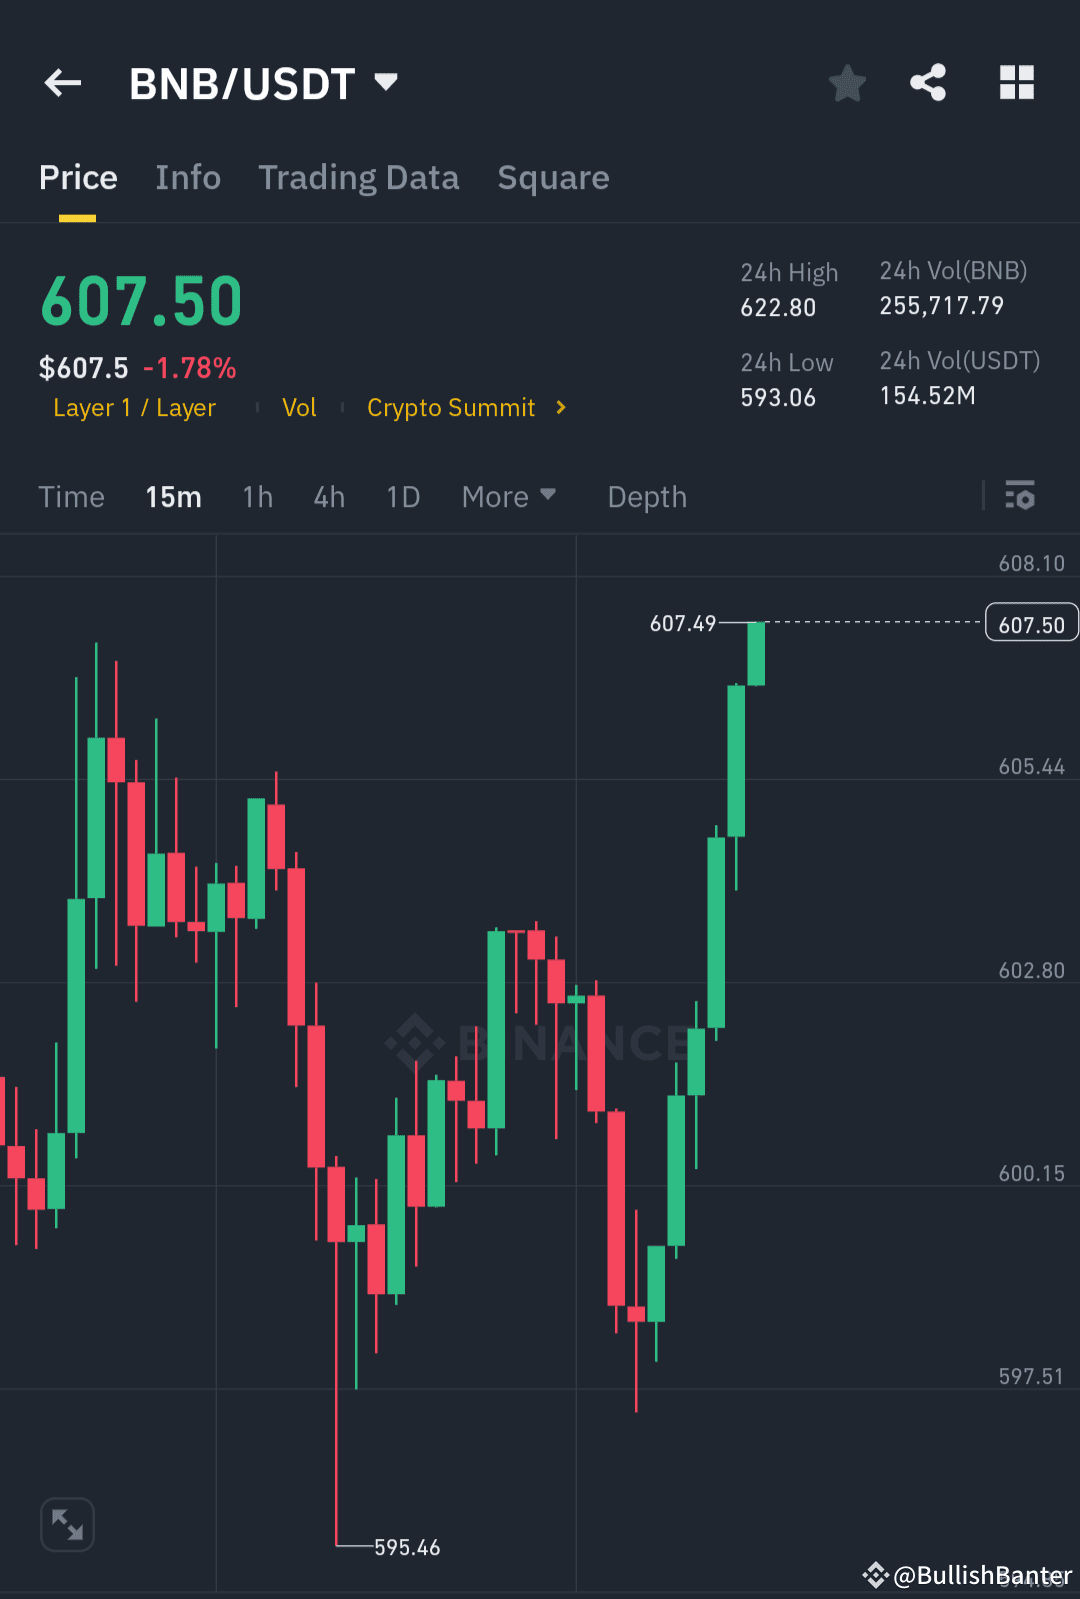Open the Info tab
1080x1599 pixels.
pos(187,177)
